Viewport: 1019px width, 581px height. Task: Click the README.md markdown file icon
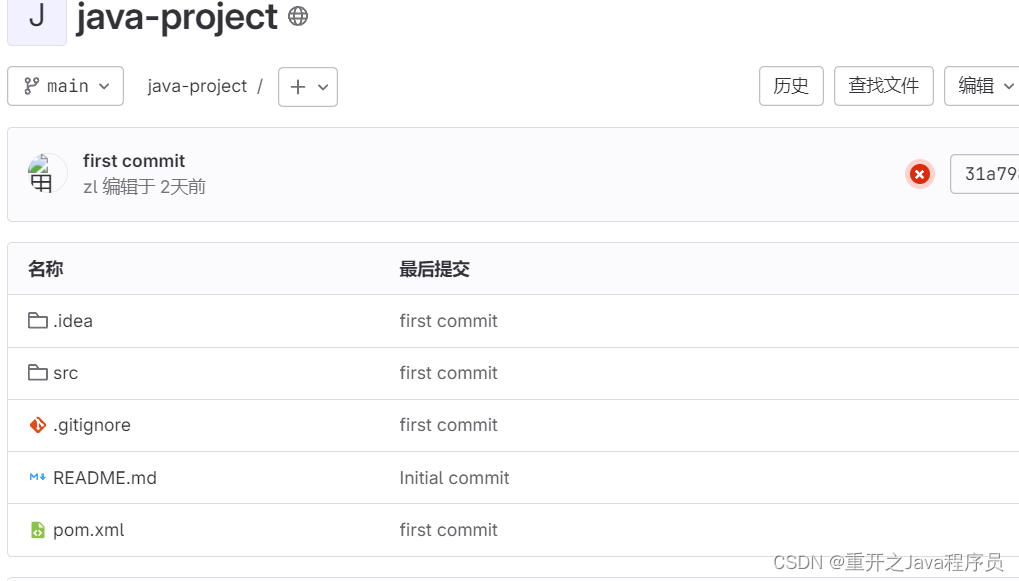(x=38, y=477)
